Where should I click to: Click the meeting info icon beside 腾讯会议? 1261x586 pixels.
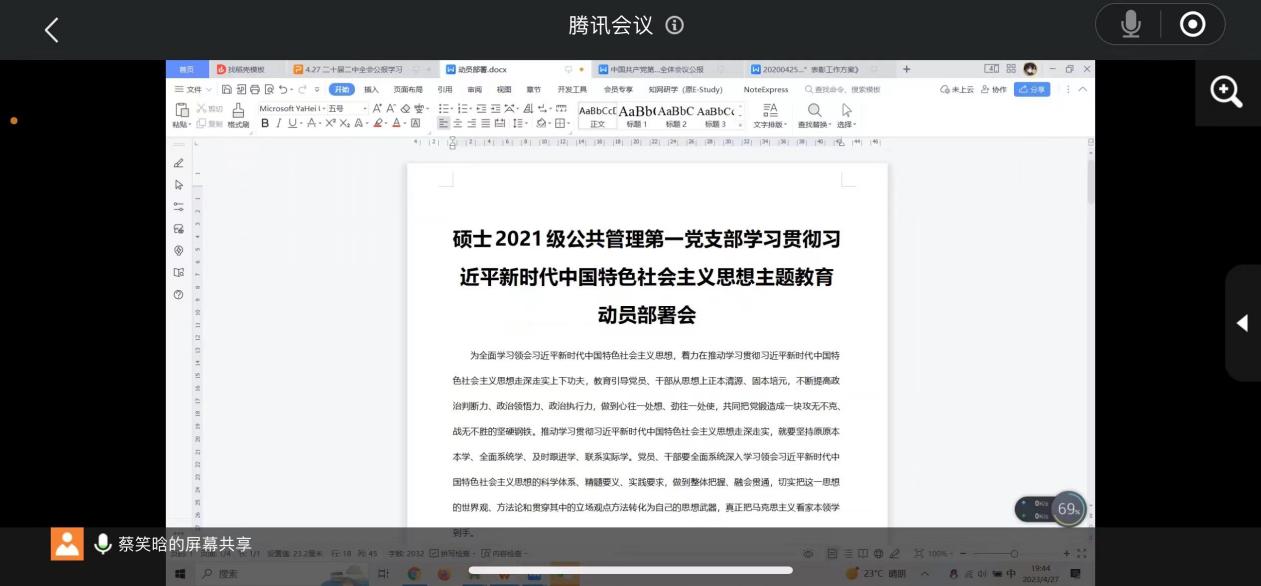(675, 26)
